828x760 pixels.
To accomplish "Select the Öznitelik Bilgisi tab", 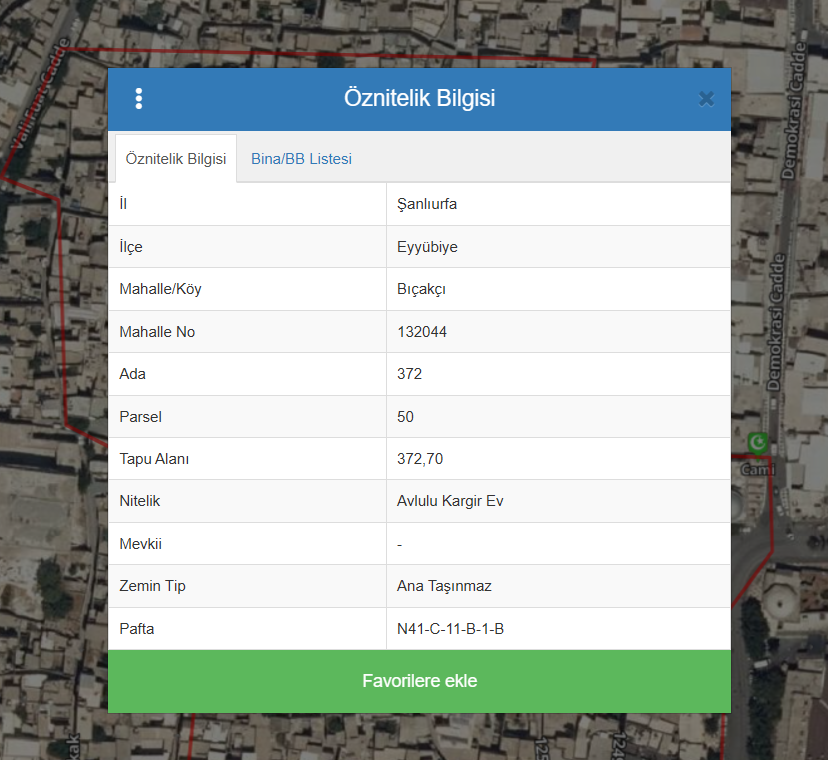I will 176,159.
